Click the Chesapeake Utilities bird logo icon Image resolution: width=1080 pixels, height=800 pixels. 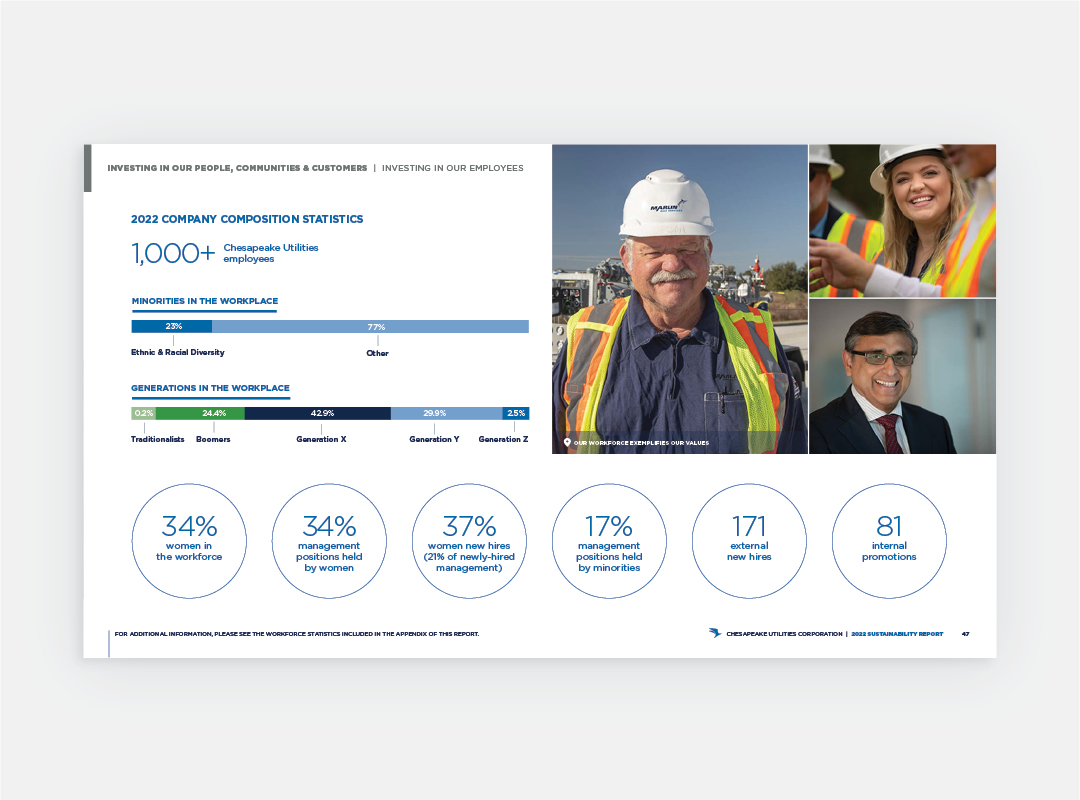coord(715,633)
